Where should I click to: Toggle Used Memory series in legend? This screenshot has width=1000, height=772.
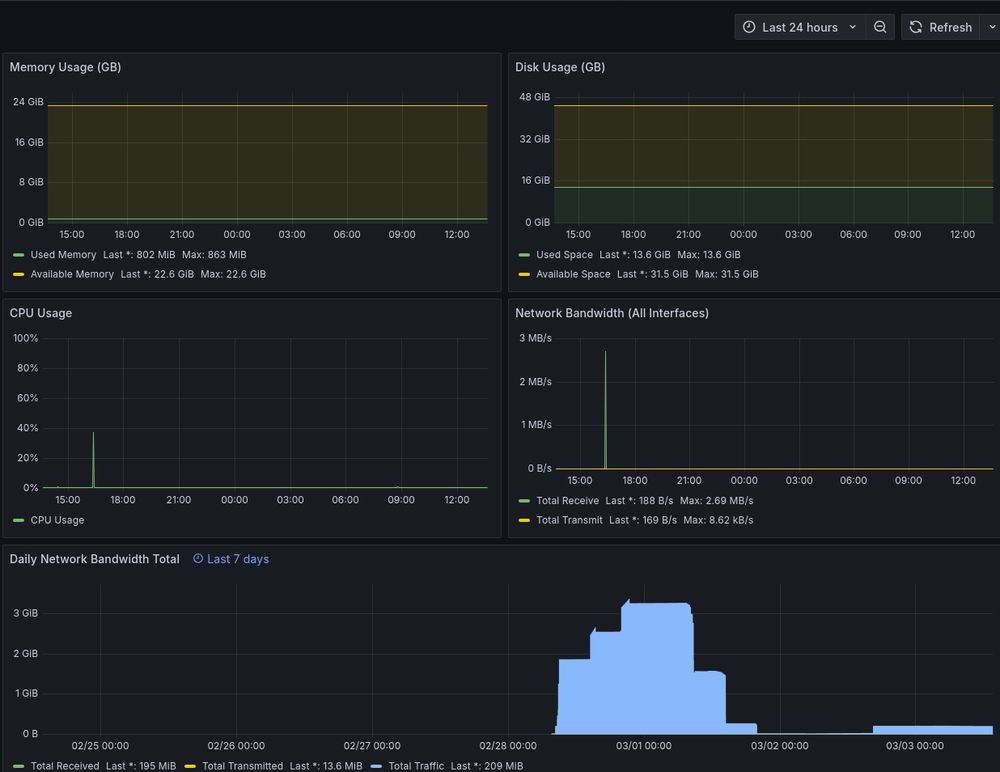[x=63, y=255]
